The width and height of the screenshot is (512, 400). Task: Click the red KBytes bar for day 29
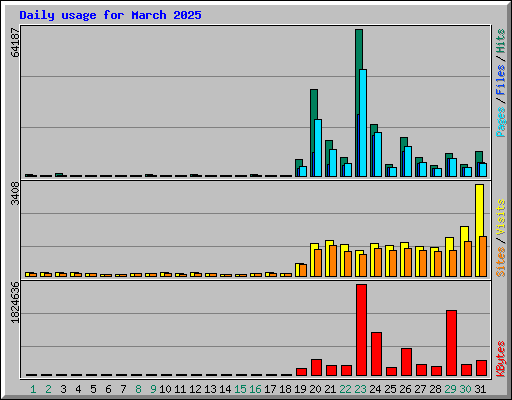(x=451, y=343)
